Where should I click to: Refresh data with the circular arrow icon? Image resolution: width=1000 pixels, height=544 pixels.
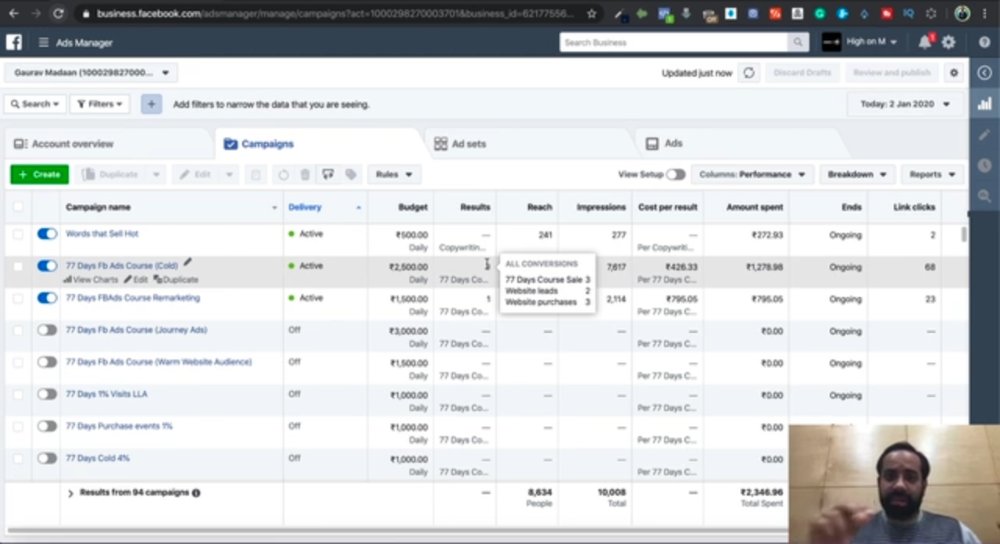[749, 73]
